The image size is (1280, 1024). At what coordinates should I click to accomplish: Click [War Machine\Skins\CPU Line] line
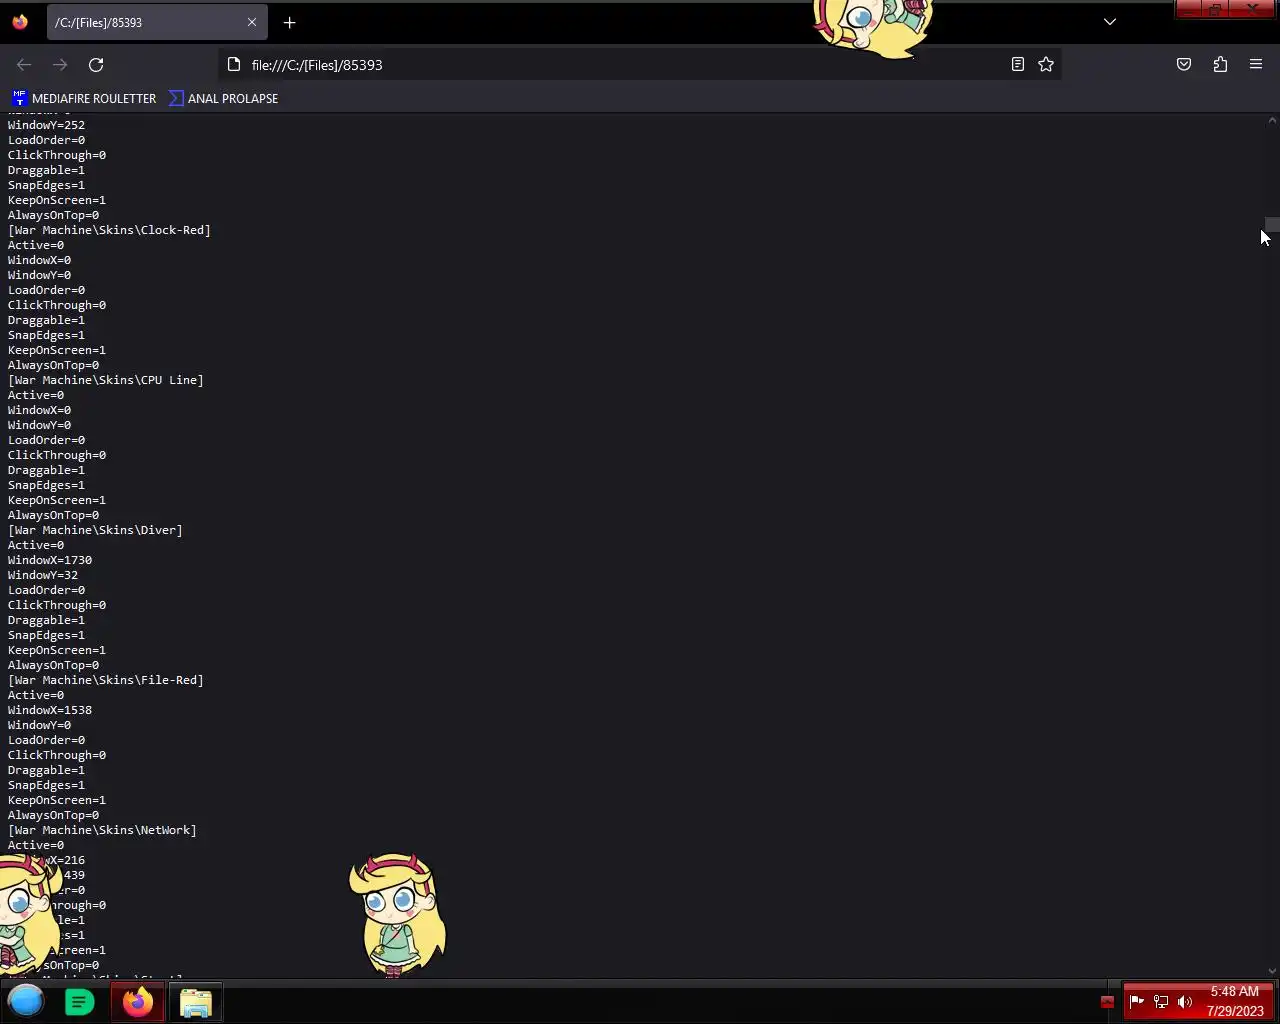(x=106, y=380)
